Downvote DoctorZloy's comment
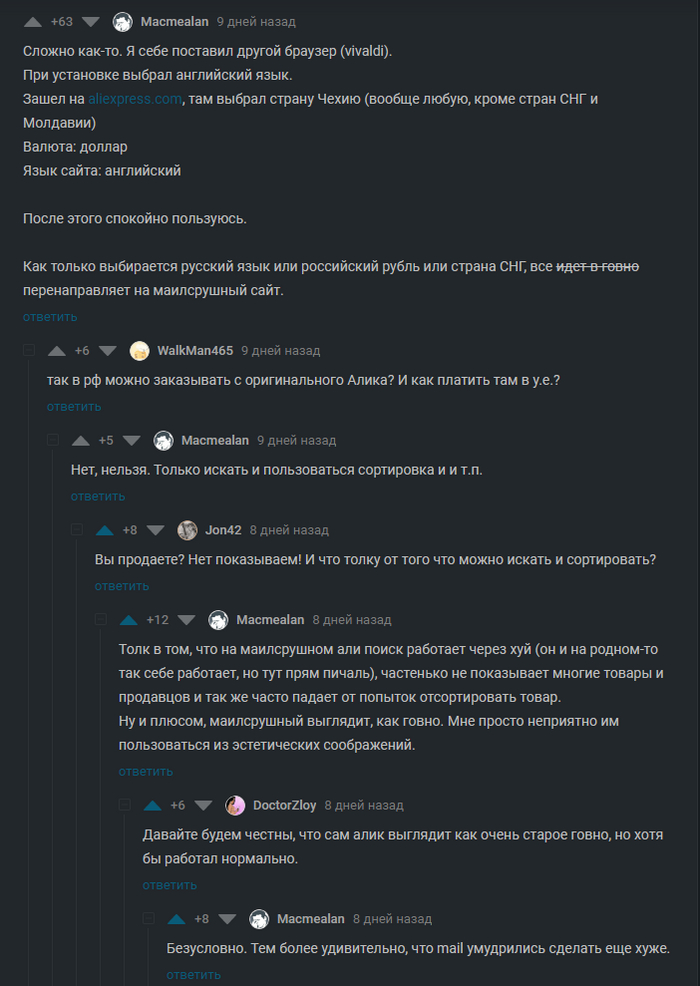This screenshot has width=700, height=986. (204, 805)
